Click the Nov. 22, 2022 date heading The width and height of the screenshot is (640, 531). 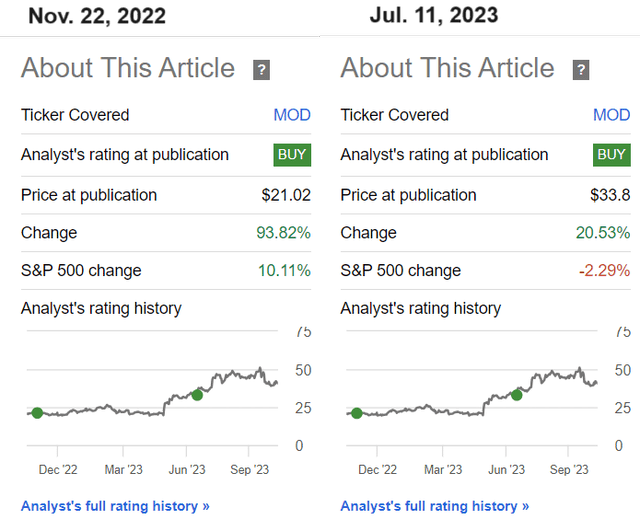click(x=97, y=17)
